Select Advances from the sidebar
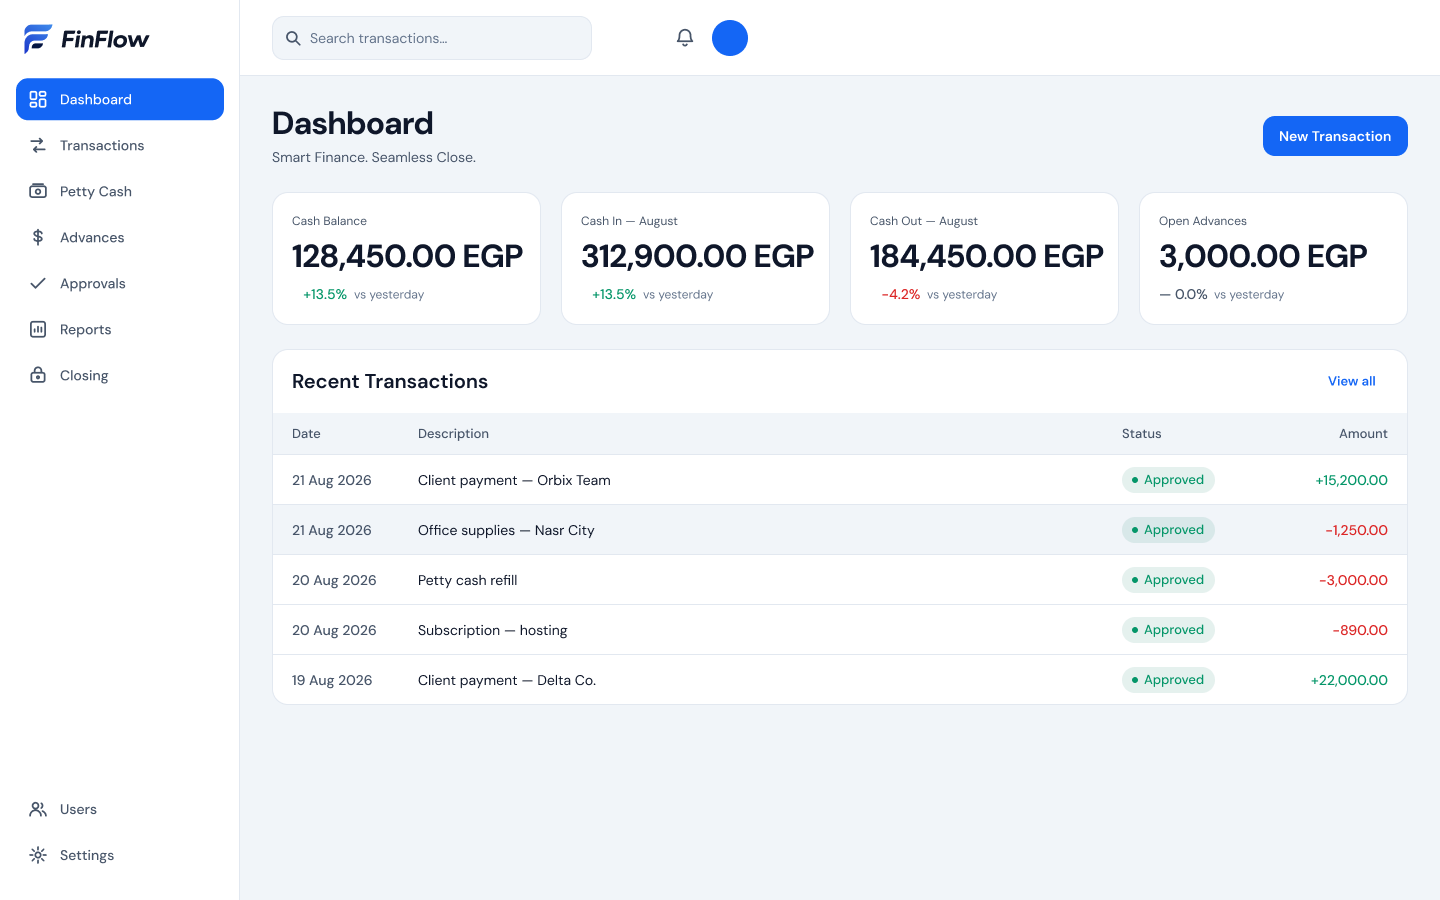 click(x=120, y=237)
